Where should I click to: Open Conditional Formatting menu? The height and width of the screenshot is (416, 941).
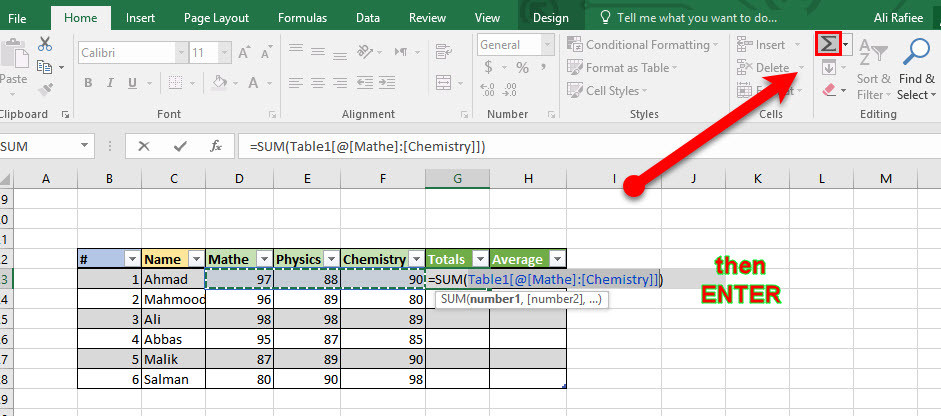[643, 44]
